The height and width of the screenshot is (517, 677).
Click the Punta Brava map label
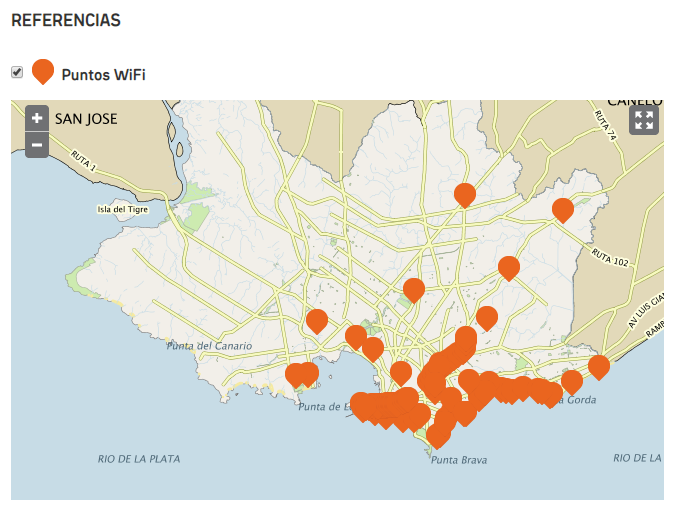pos(460,461)
